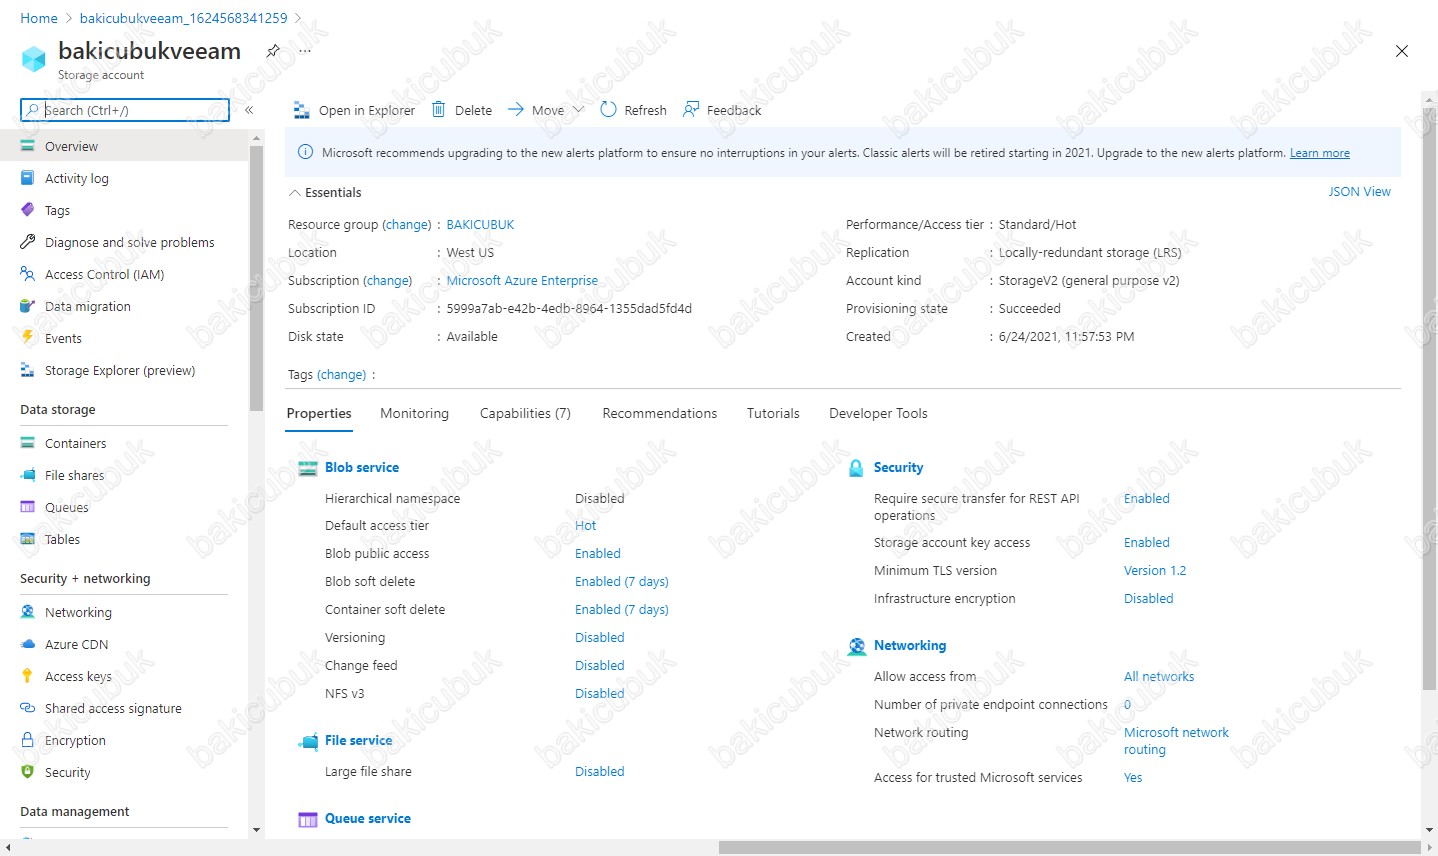Click Infrastructure encryption Disabled link

[1148, 598]
